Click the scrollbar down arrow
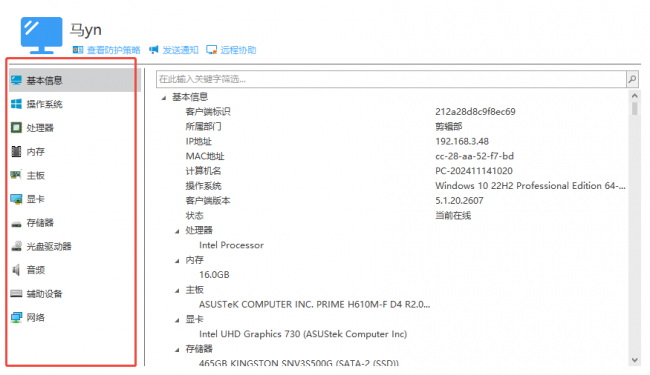Viewport: 650px width, 375px height. (x=634, y=360)
